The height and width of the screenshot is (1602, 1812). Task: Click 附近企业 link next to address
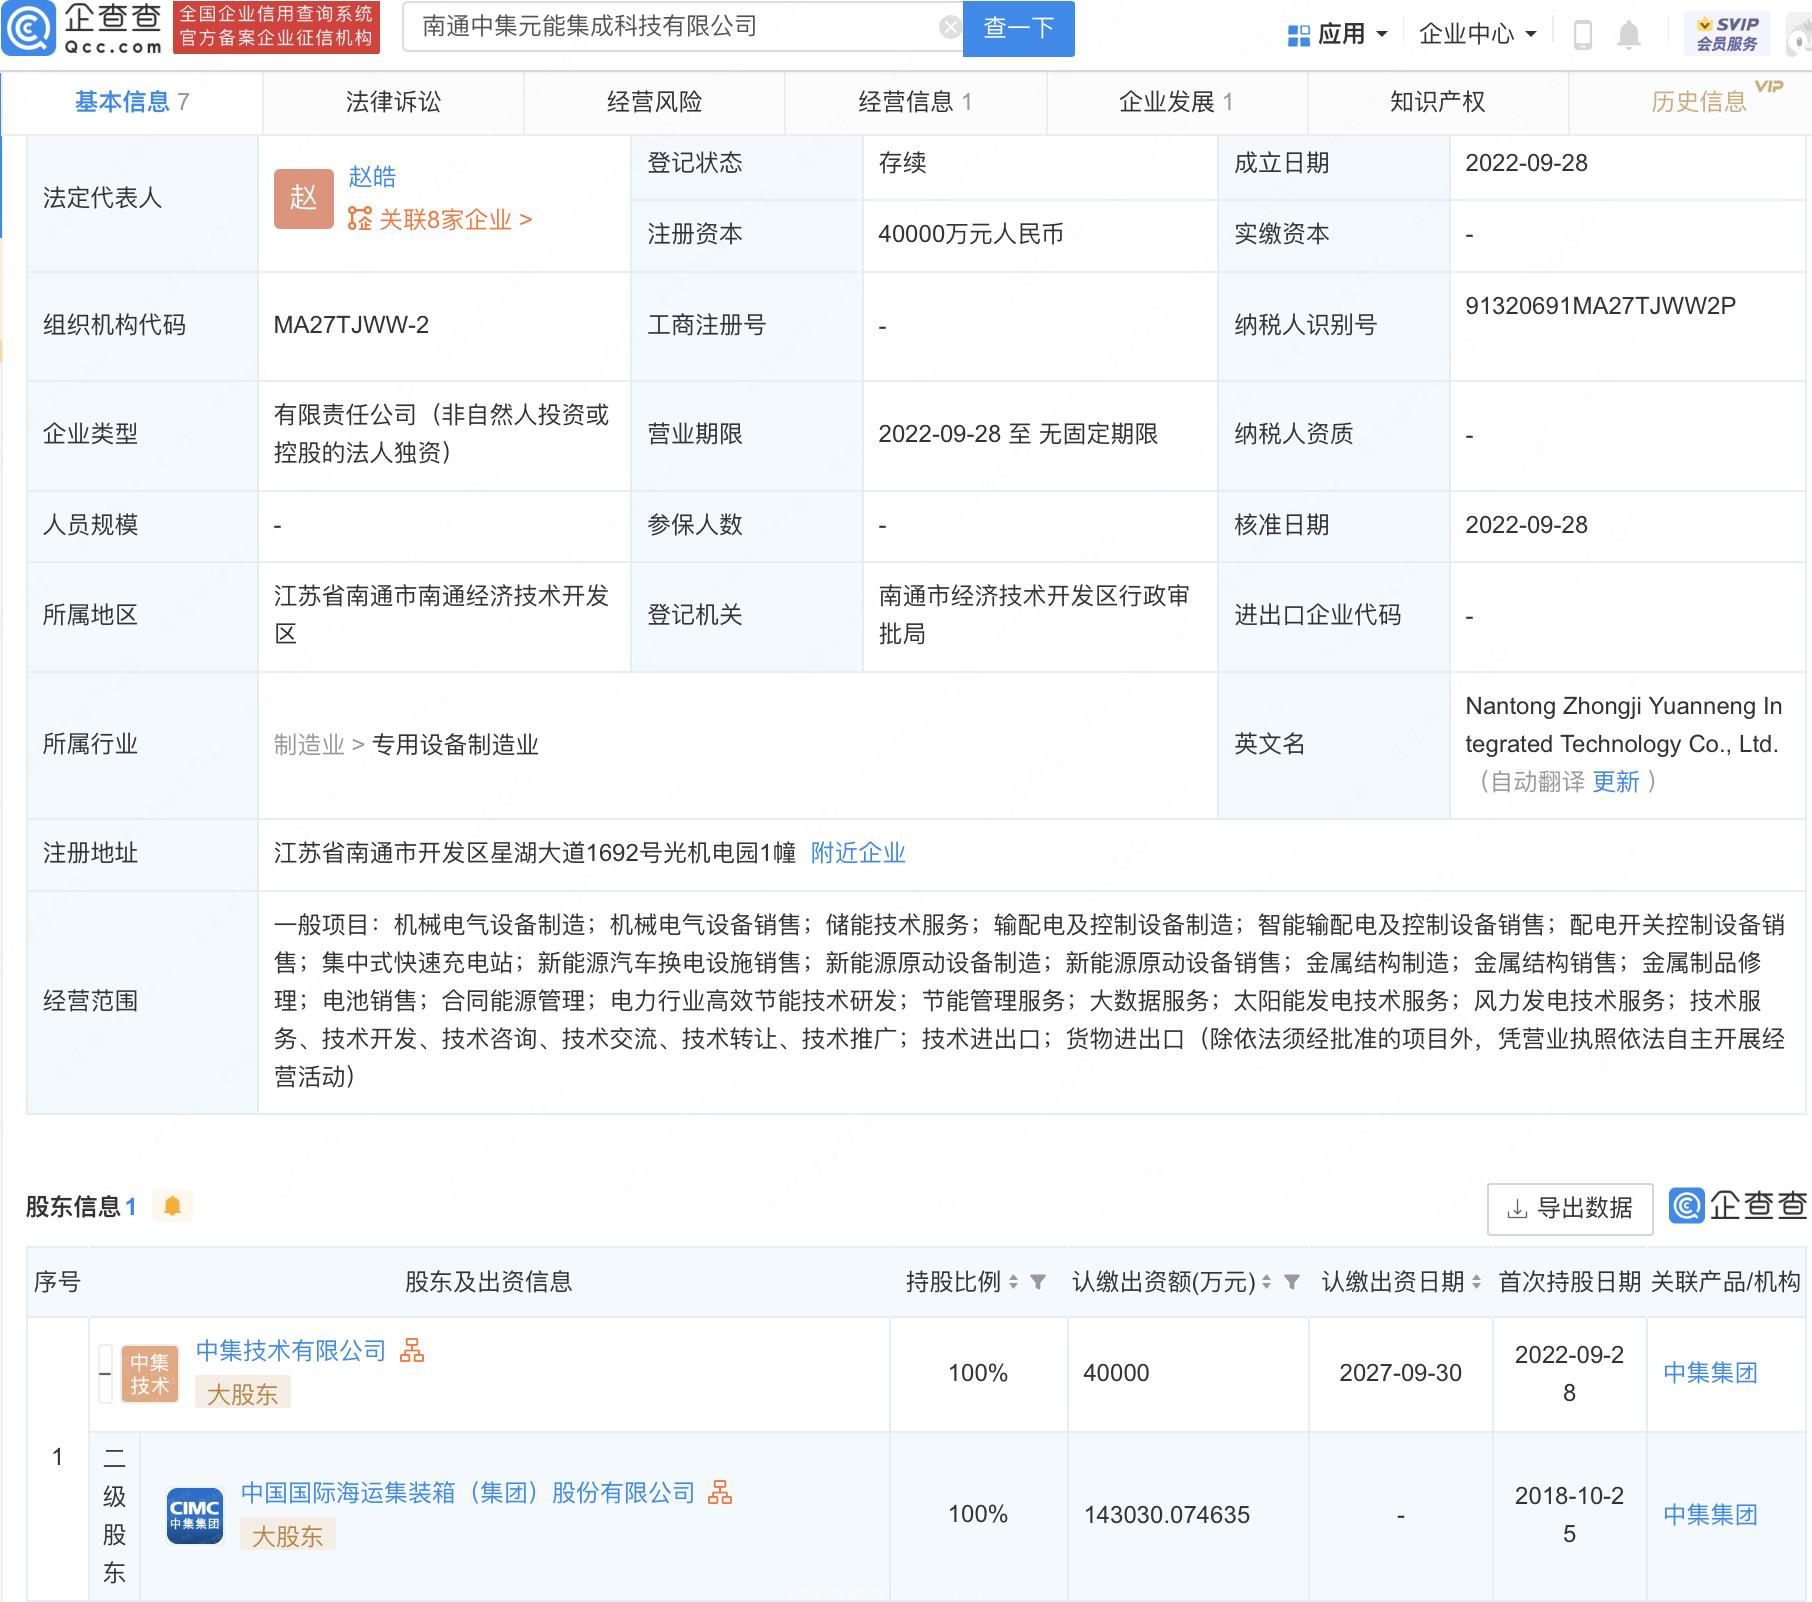(x=858, y=853)
